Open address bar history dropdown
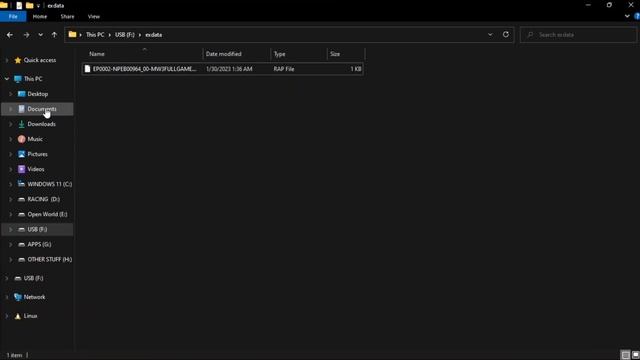This screenshot has width=640, height=360. 490,35
